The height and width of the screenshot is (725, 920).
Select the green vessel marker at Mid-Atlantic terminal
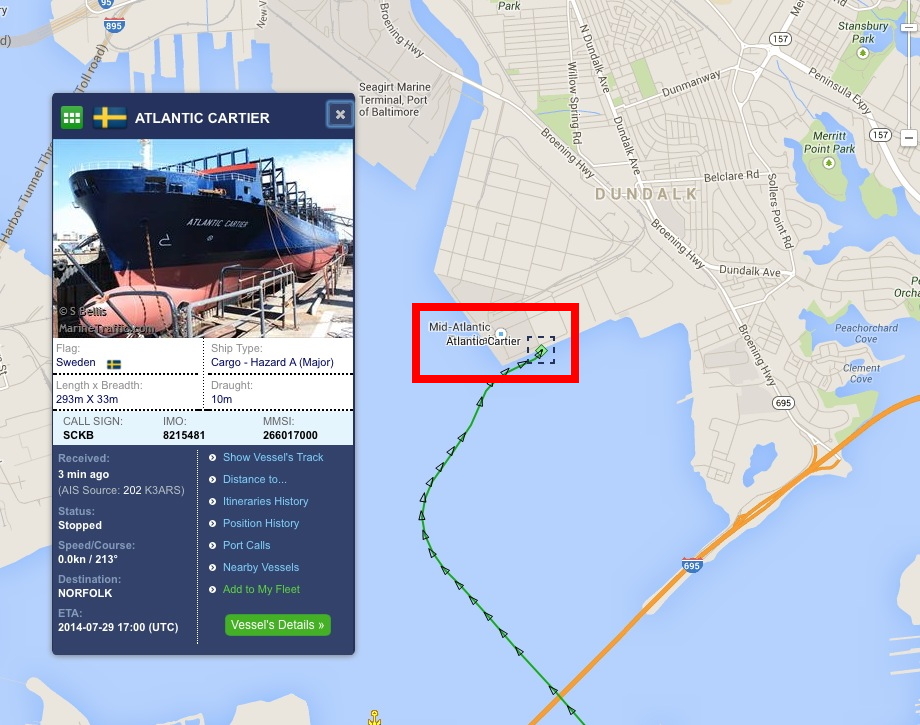pyautogui.click(x=541, y=351)
